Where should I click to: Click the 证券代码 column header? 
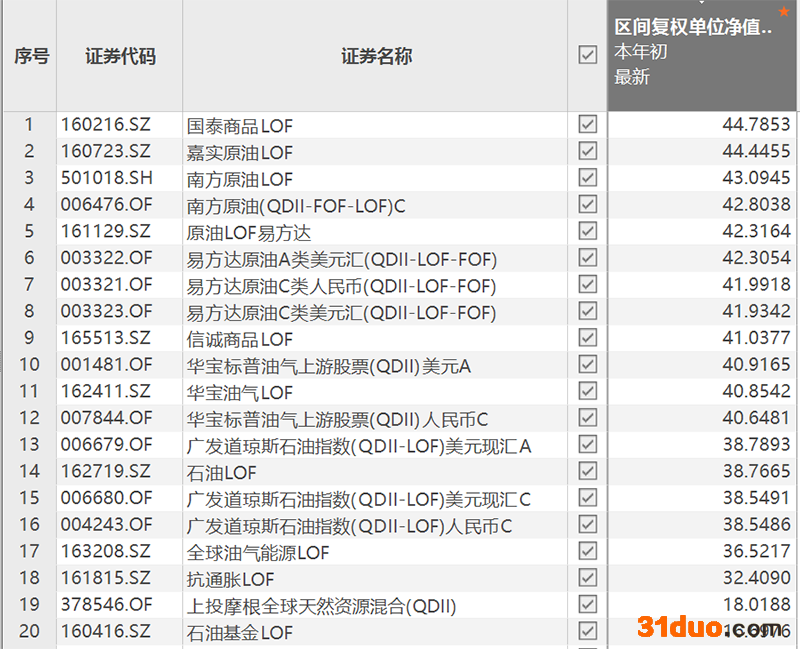120,56
